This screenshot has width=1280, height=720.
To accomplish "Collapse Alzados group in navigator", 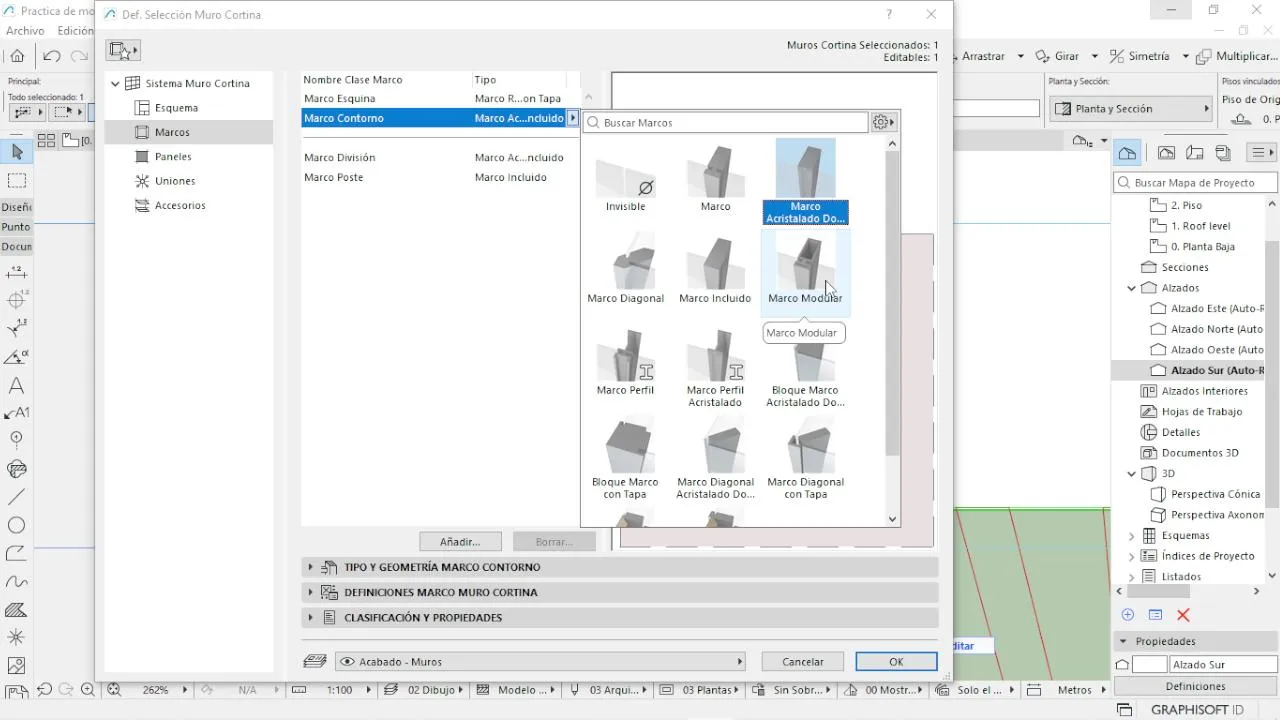I will coord(1132,288).
